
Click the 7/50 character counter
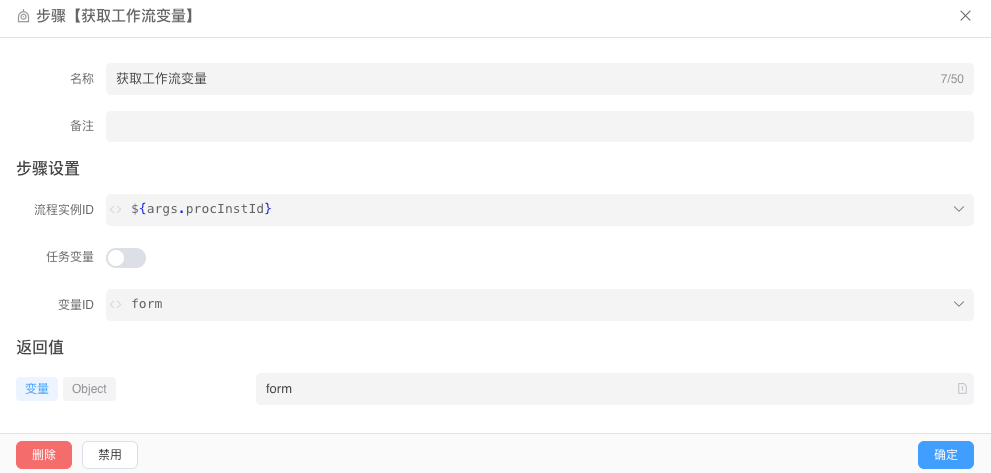click(x=951, y=79)
